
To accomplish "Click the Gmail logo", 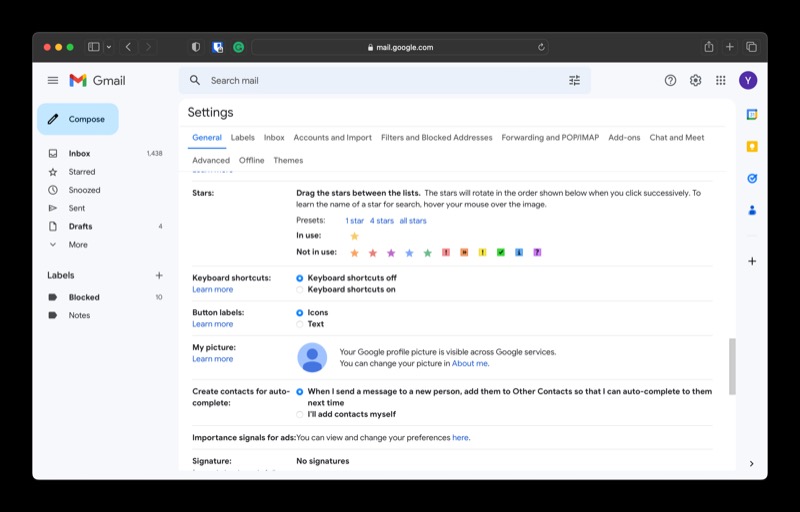I will [97, 81].
